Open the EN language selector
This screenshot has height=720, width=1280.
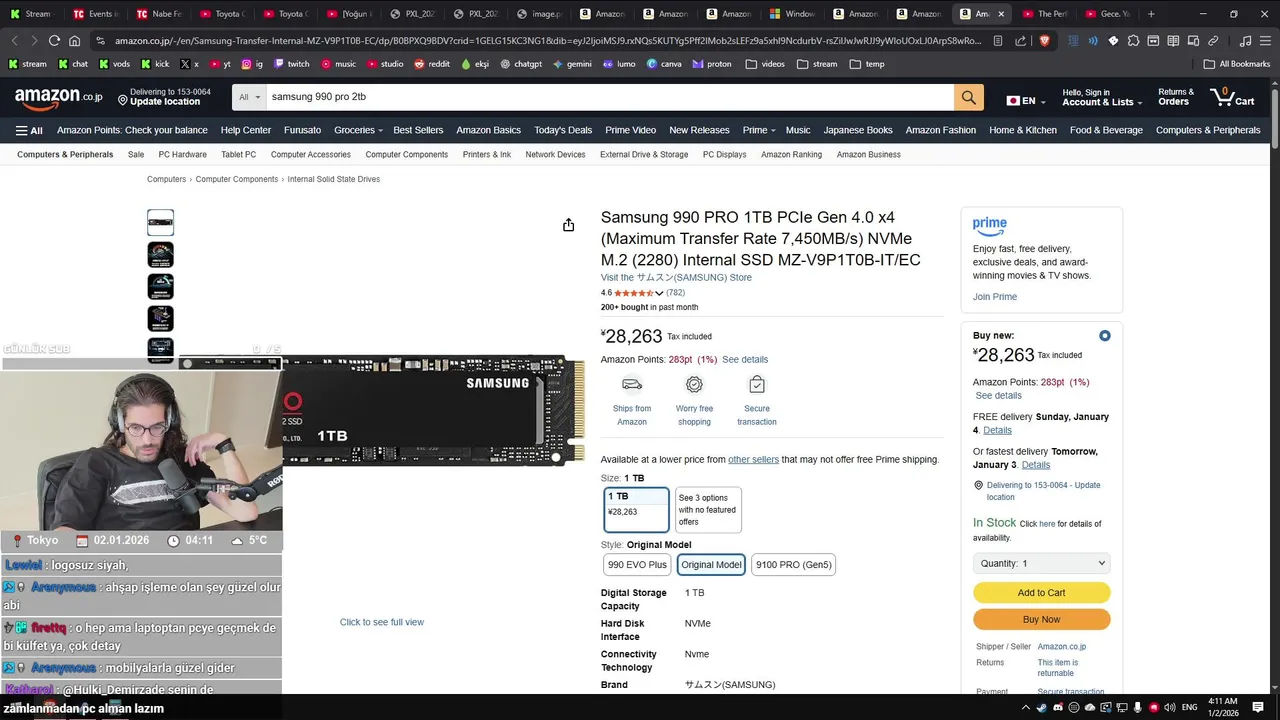1025,101
